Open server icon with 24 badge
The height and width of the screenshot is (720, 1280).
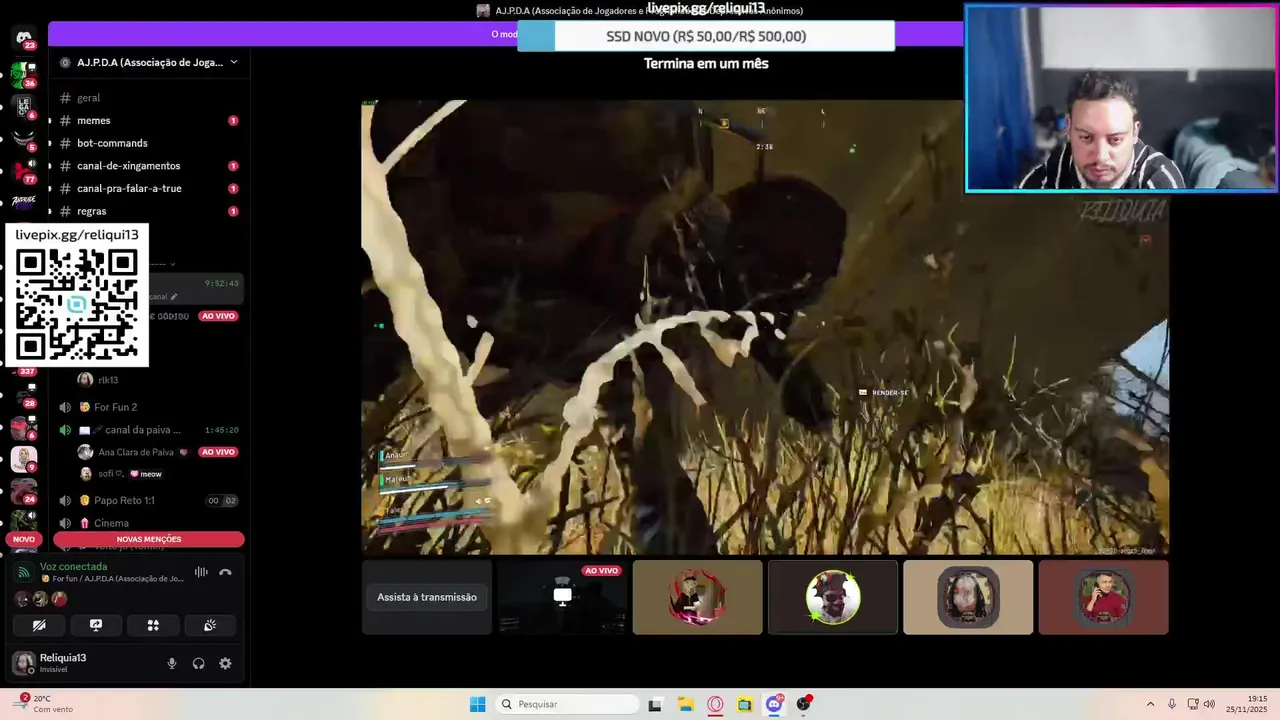click(x=24, y=490)
